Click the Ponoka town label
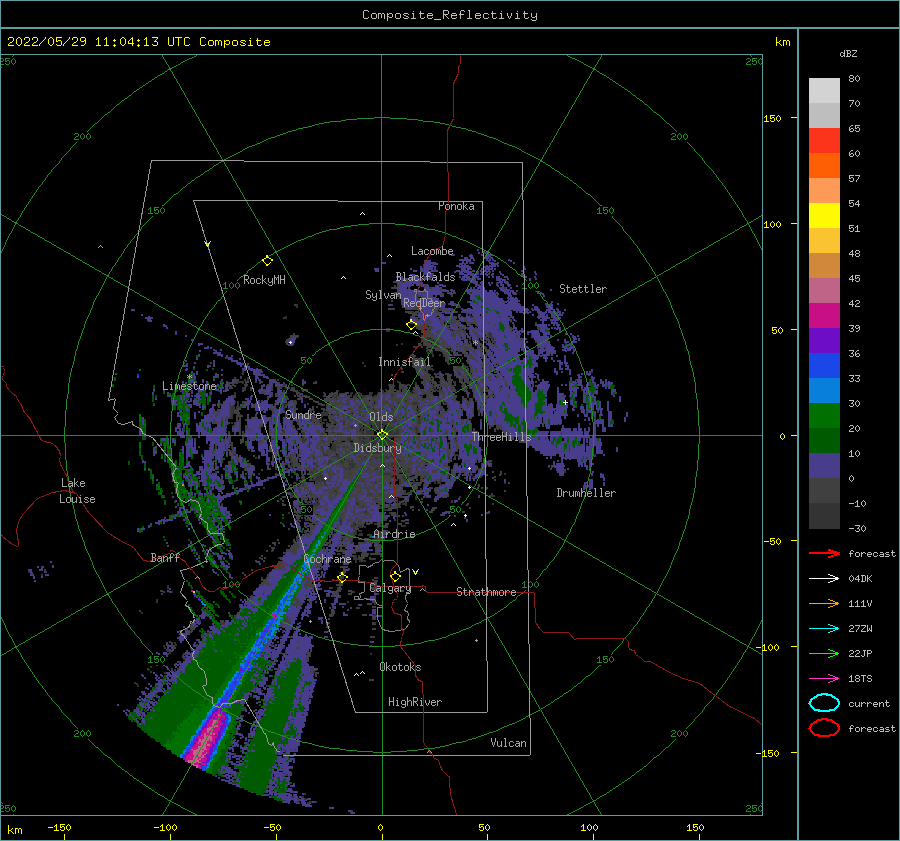Image resolution: width=900 pixels, height=841 pixels. point(456,206)
